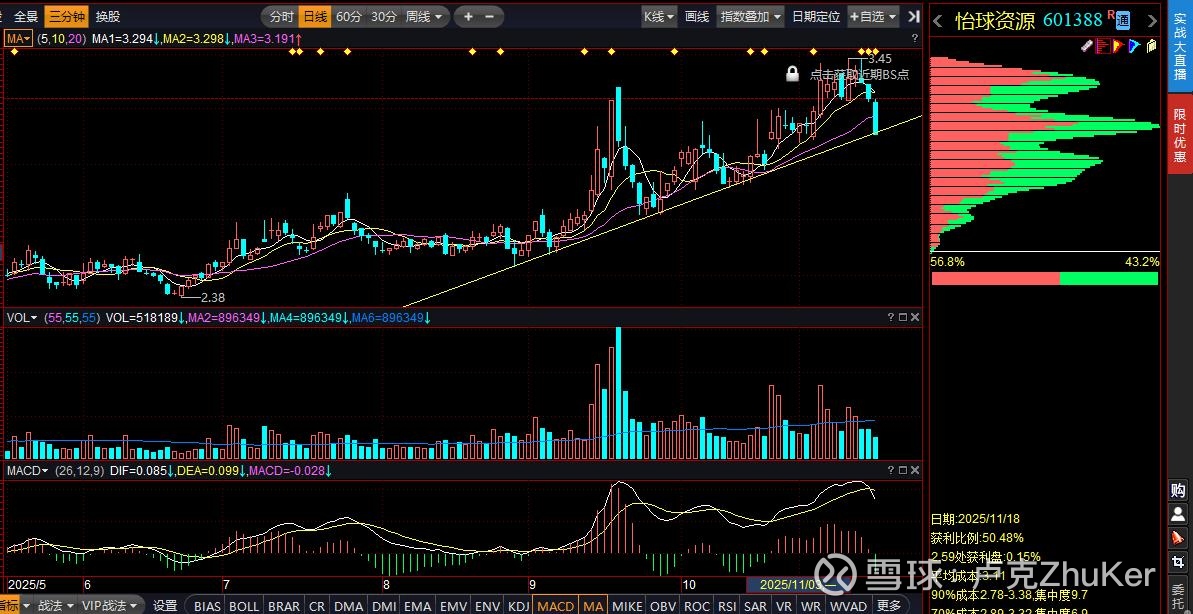Toggle the 三分钟 view mode
1193x614 pixels.
pyautogui.click(x=67, y=17)
